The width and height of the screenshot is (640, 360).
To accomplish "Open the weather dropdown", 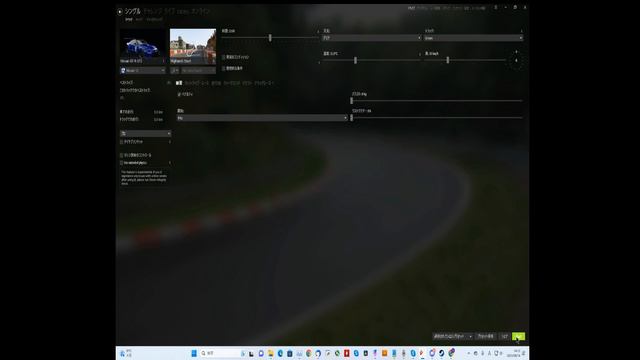I will point(371,38).
